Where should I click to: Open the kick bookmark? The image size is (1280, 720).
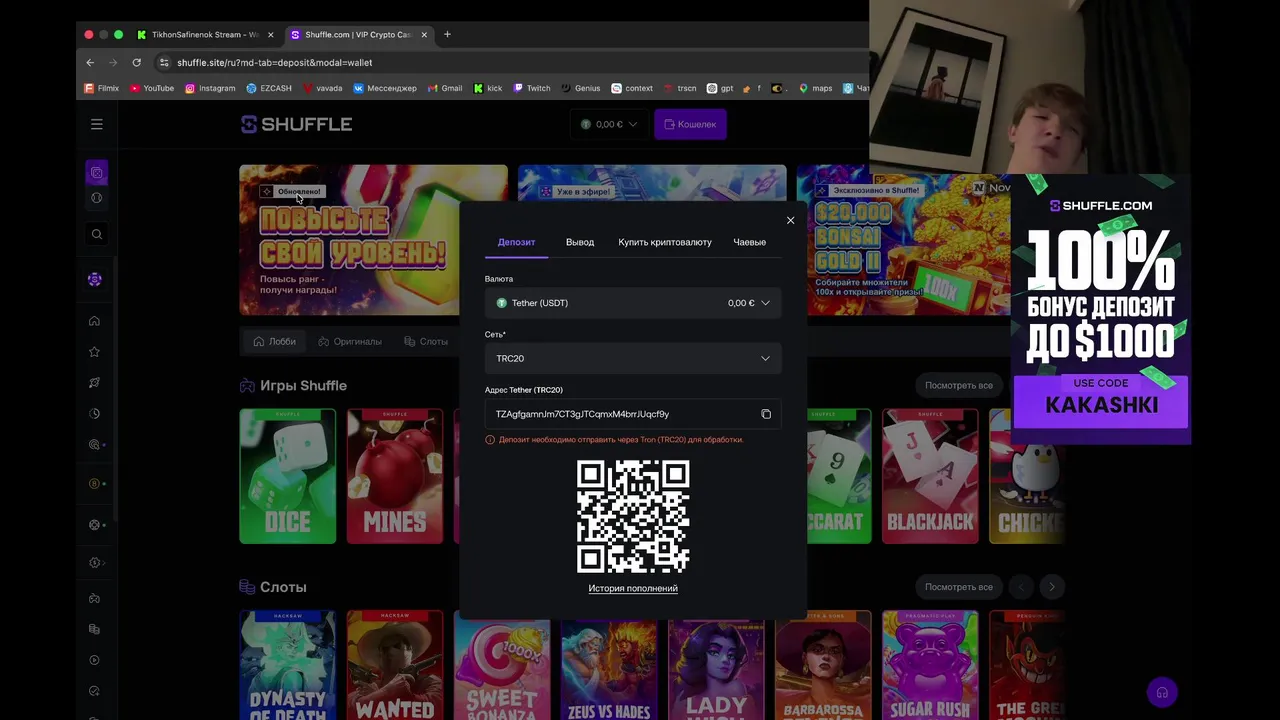488,88
